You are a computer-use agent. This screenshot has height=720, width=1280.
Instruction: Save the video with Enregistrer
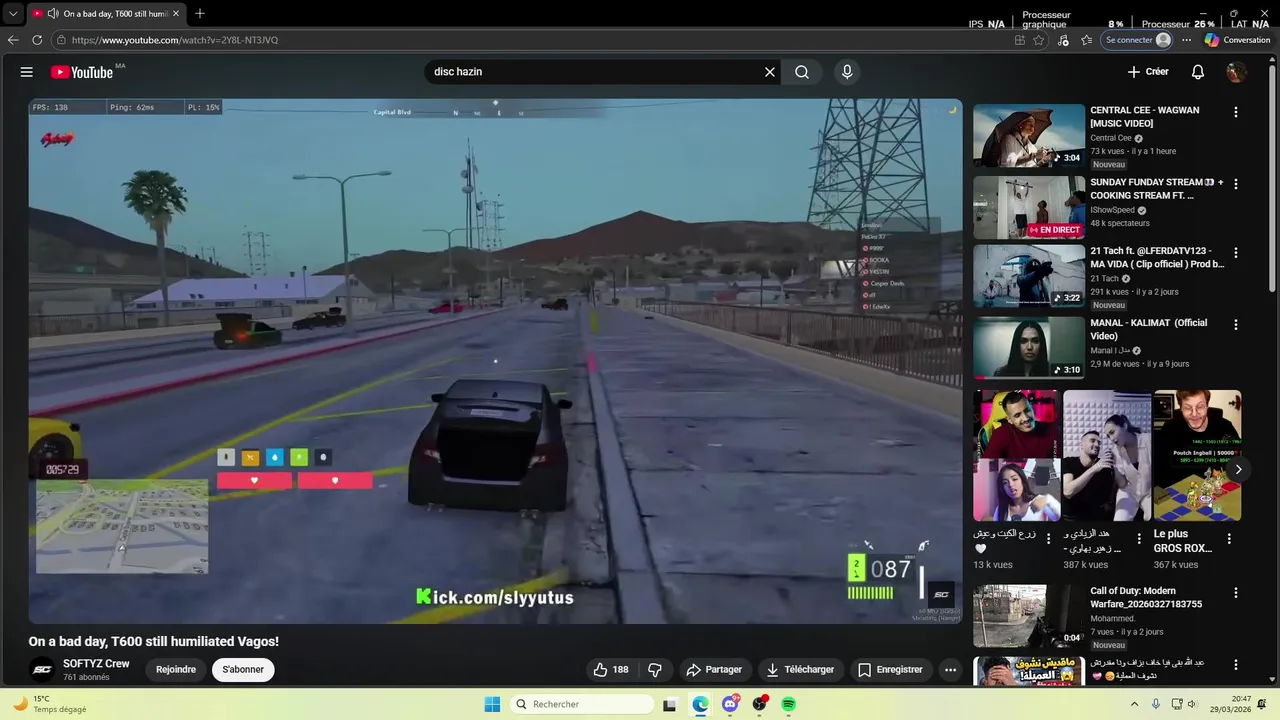(x=890, y=670)
